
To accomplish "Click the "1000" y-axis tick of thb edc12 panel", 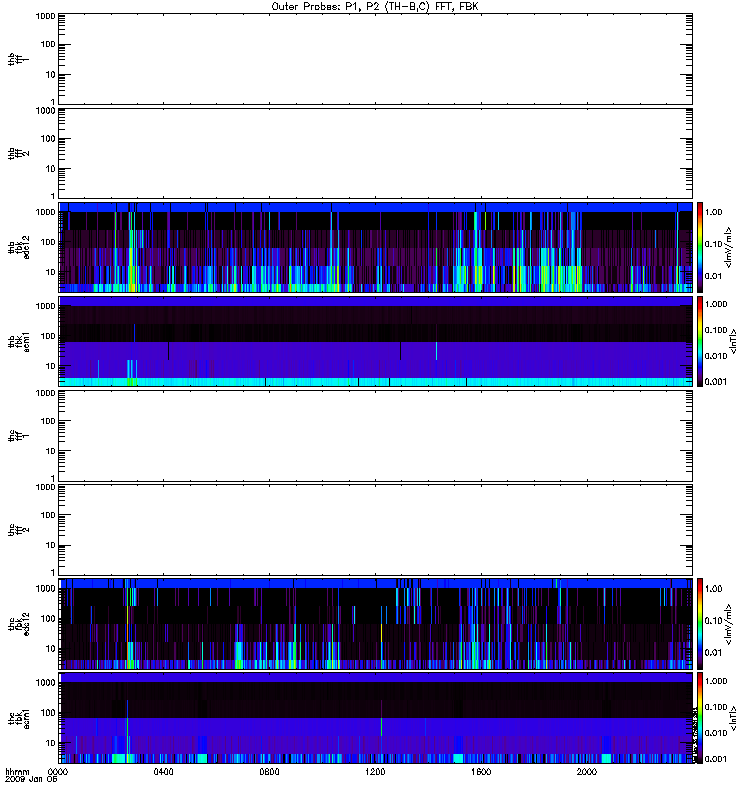I will point(45,212).
